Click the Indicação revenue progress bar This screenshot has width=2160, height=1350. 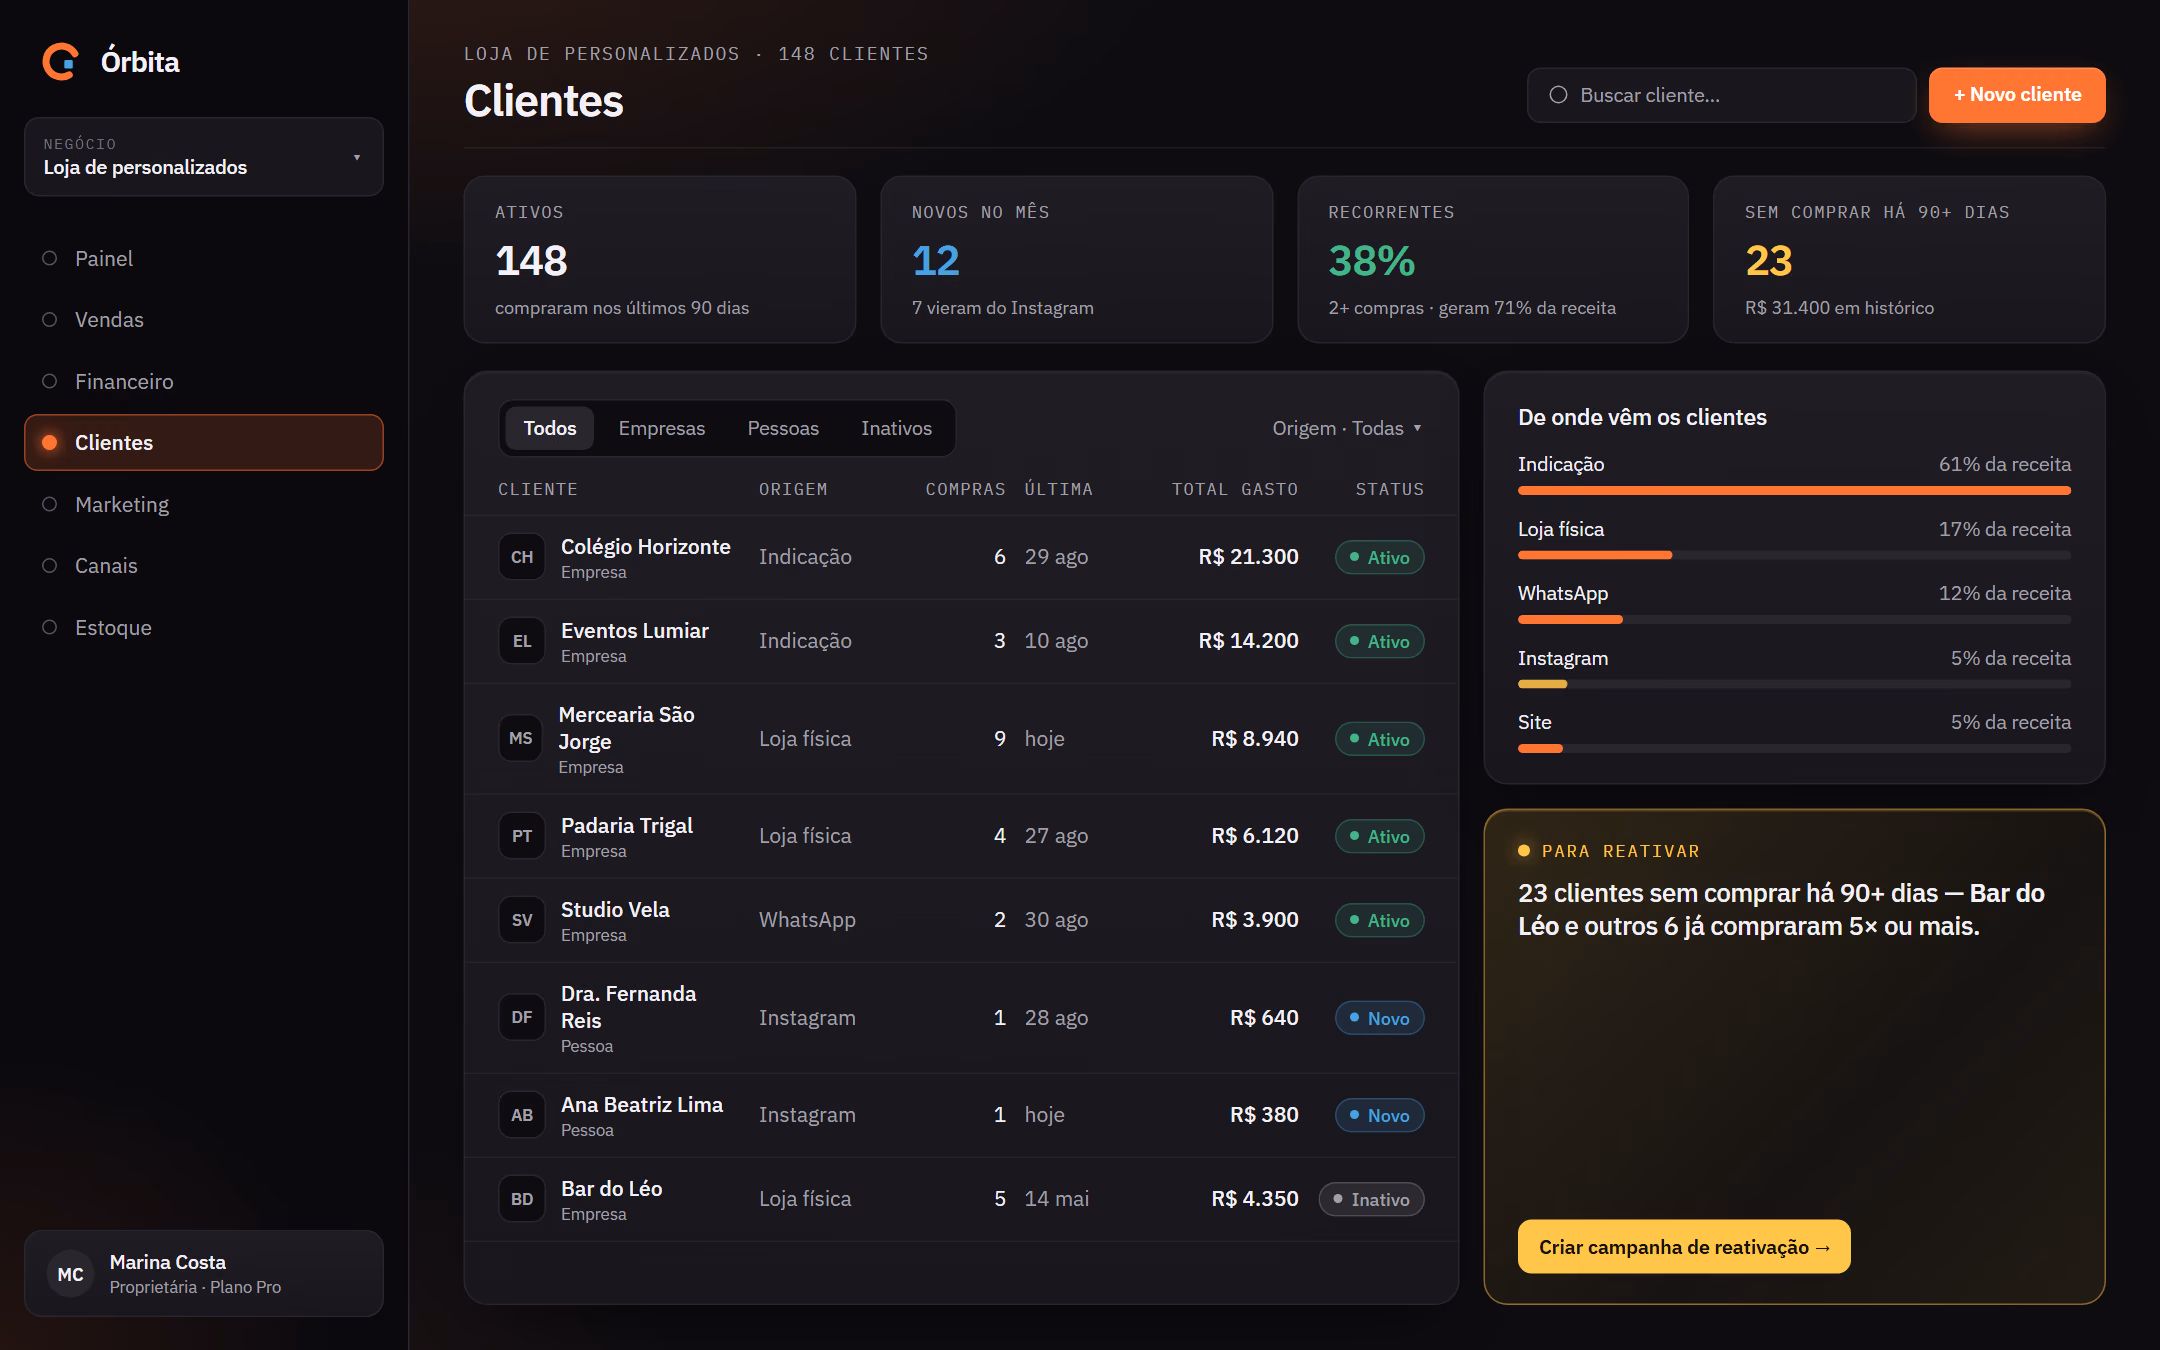[1794, 491]
